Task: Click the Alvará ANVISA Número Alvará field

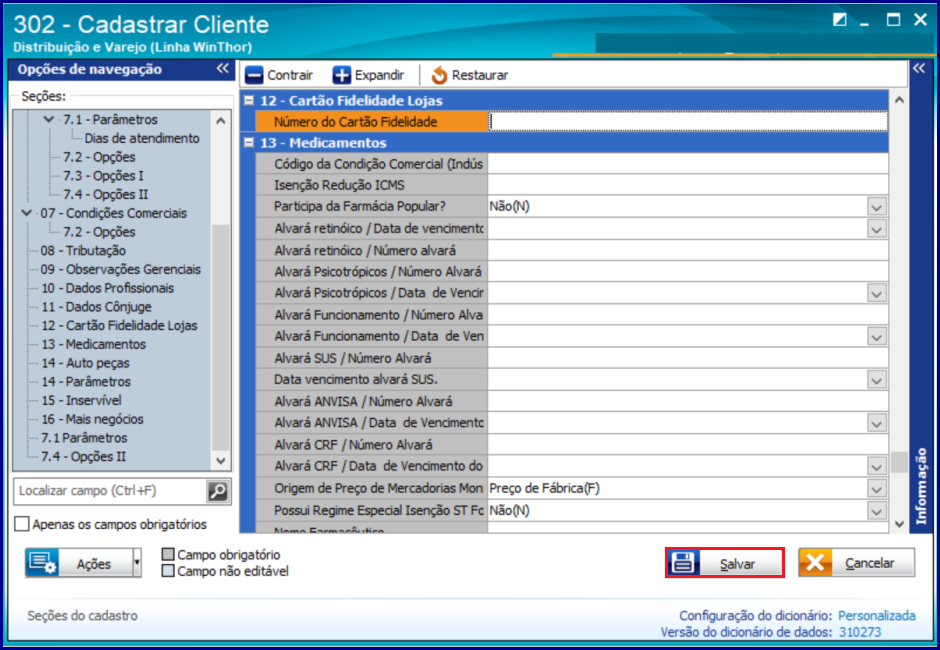Action: click(688, 402)
